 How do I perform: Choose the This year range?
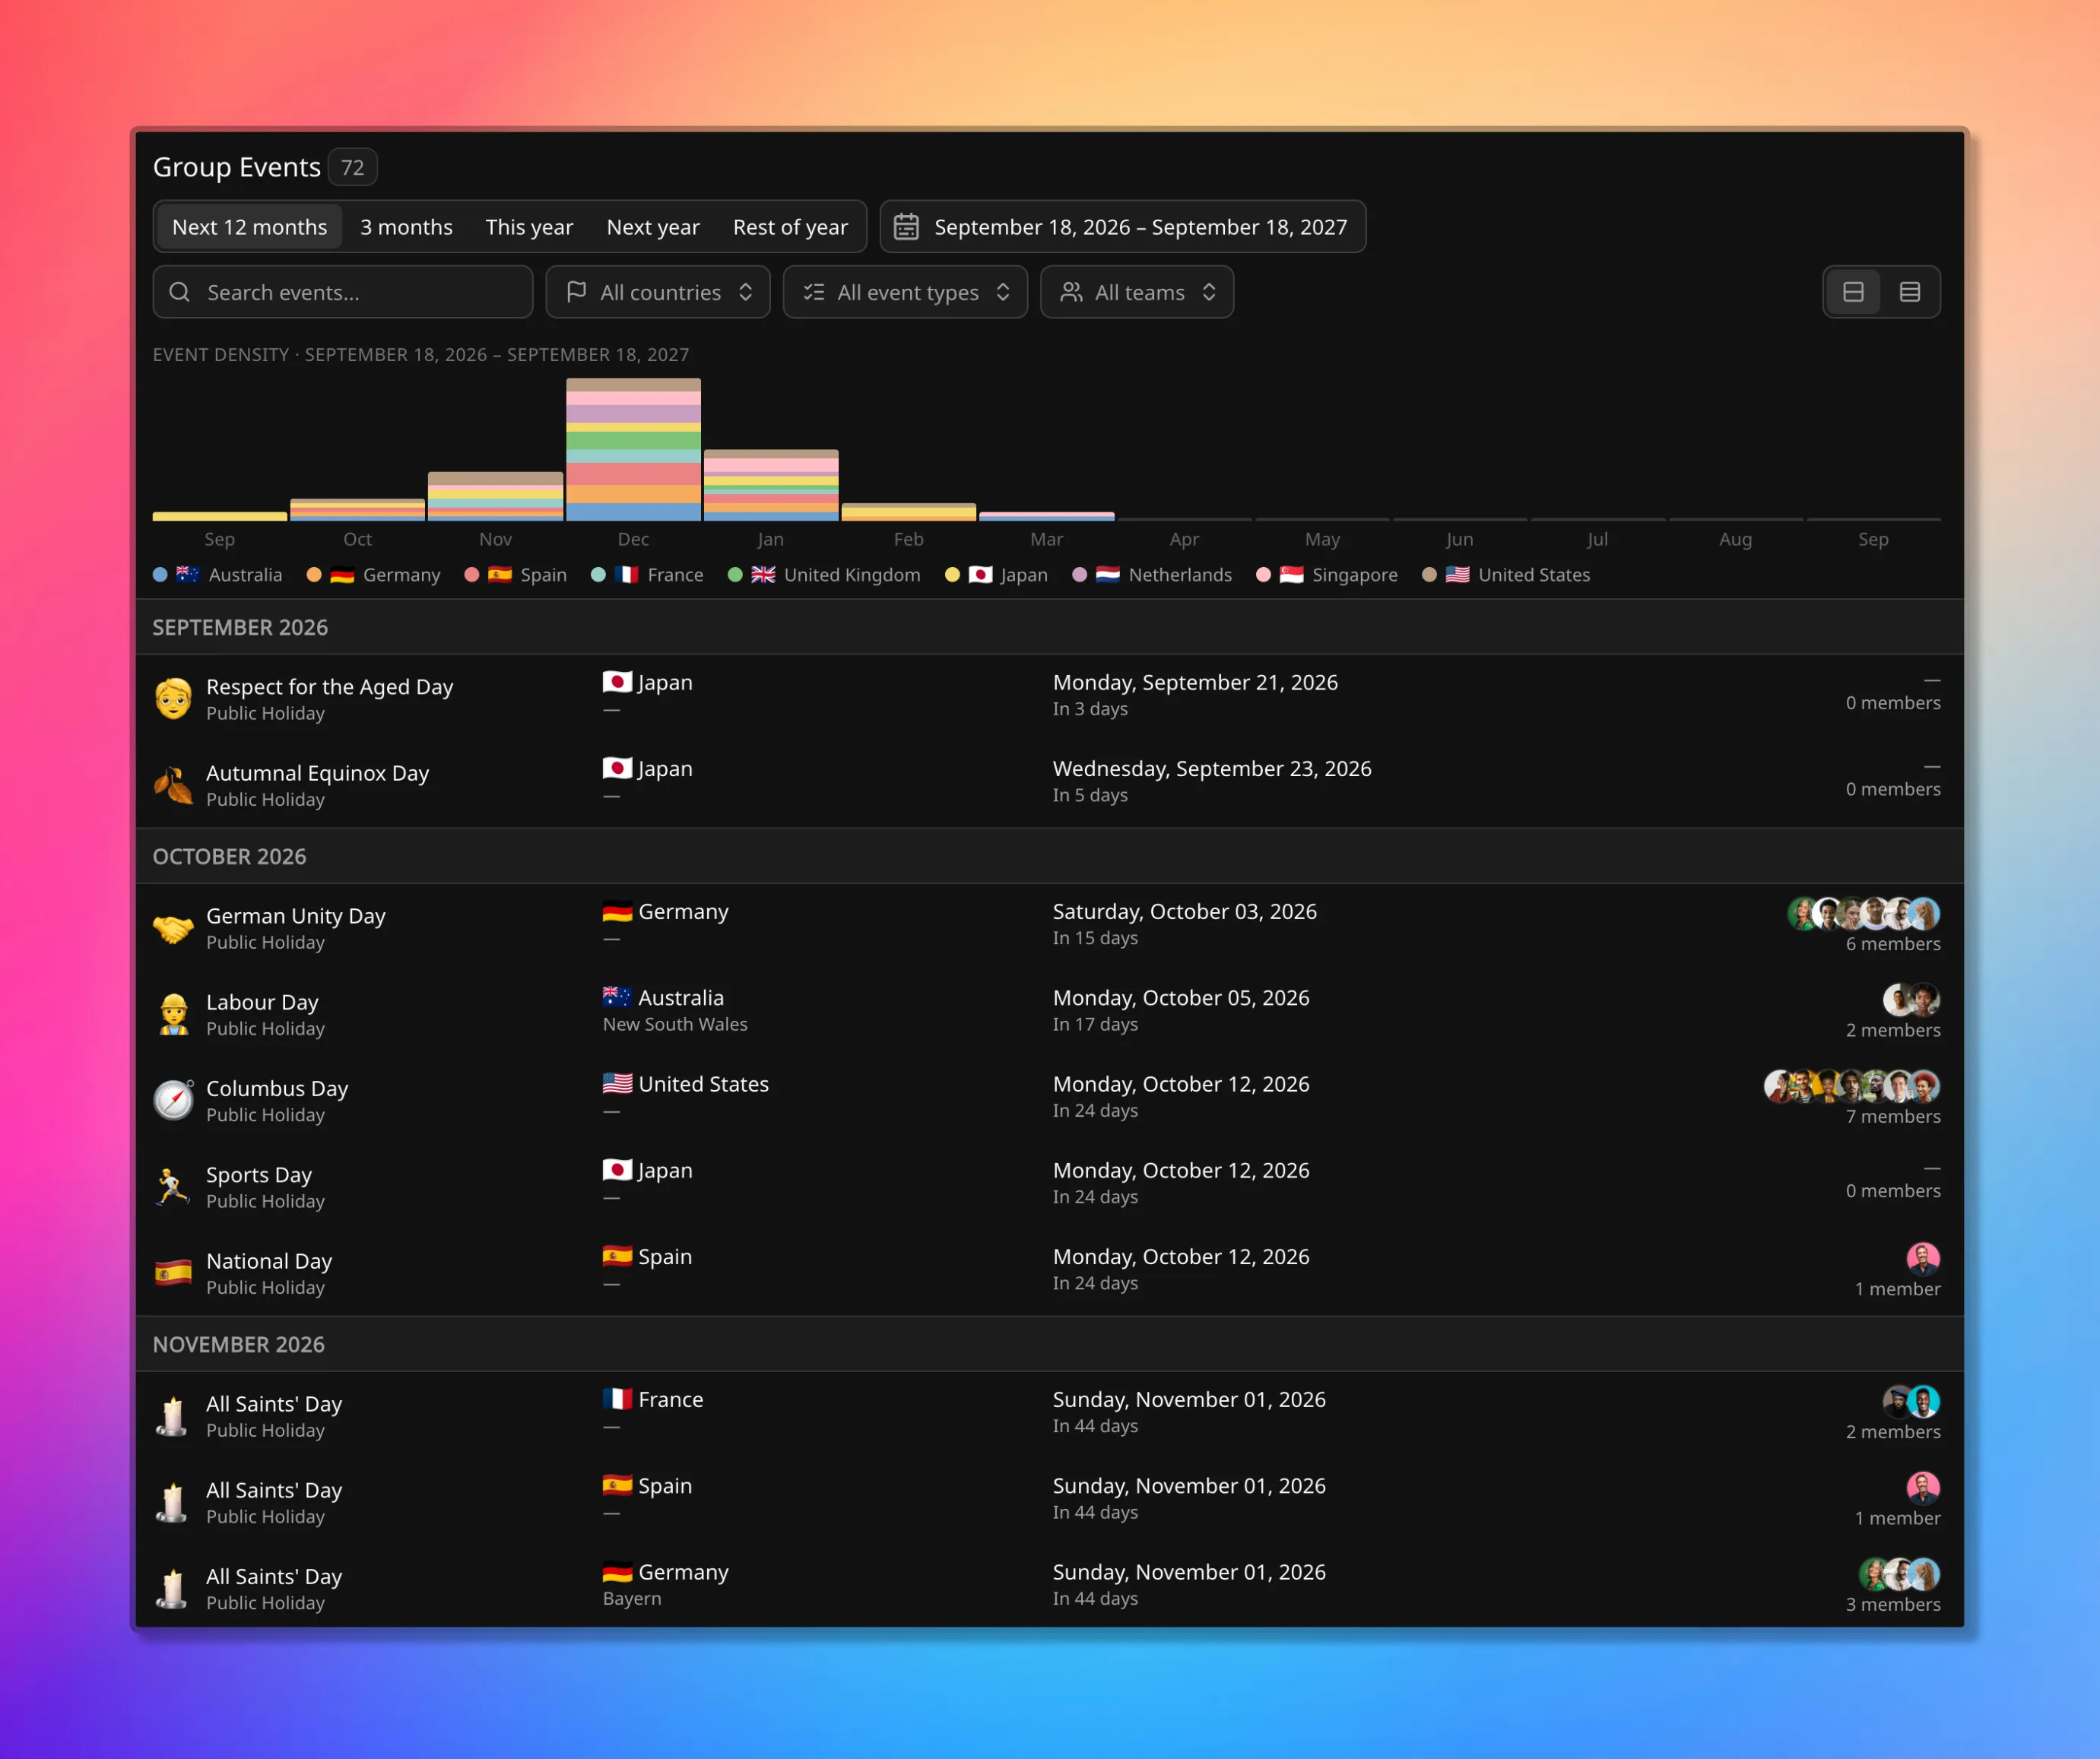[x=529, y=227]
